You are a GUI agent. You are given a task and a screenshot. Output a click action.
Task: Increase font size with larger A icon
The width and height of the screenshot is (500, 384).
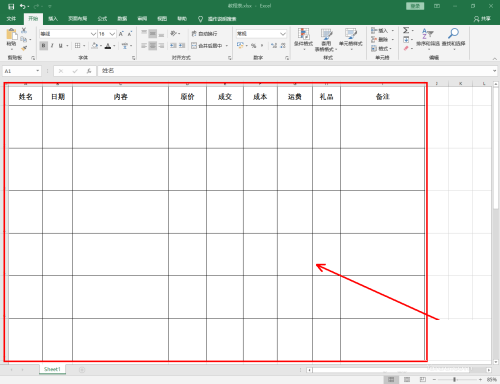(x=121, y=34)
